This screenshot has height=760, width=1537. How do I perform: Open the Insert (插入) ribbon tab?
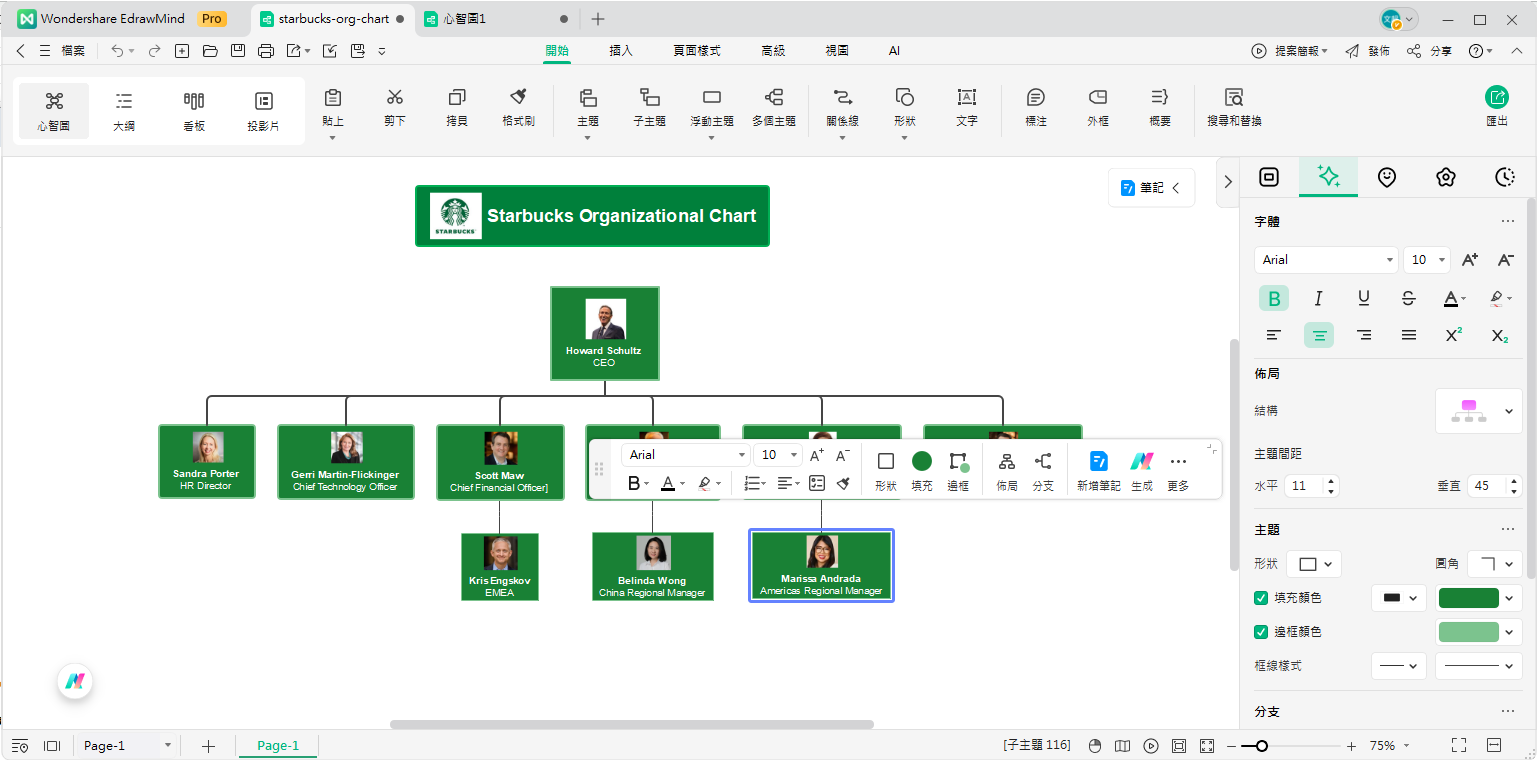pos(621,51)
